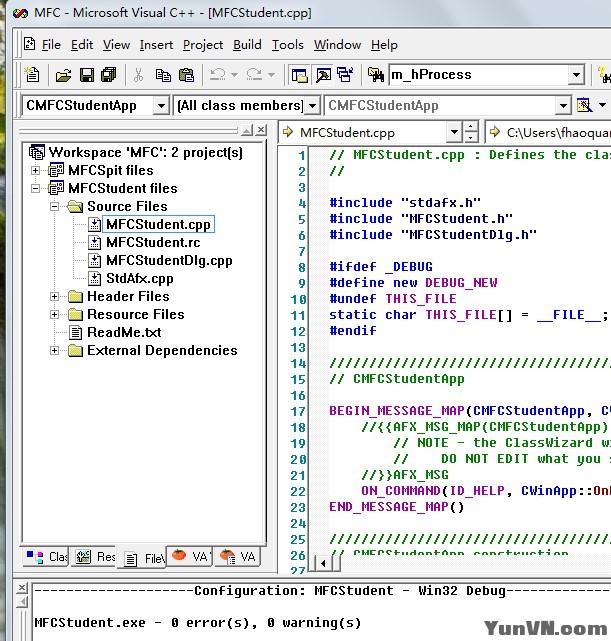Screen dimensions: 611x641
Task: Select MFCStudent.cpp in the file tree
Action: point(158,224)
